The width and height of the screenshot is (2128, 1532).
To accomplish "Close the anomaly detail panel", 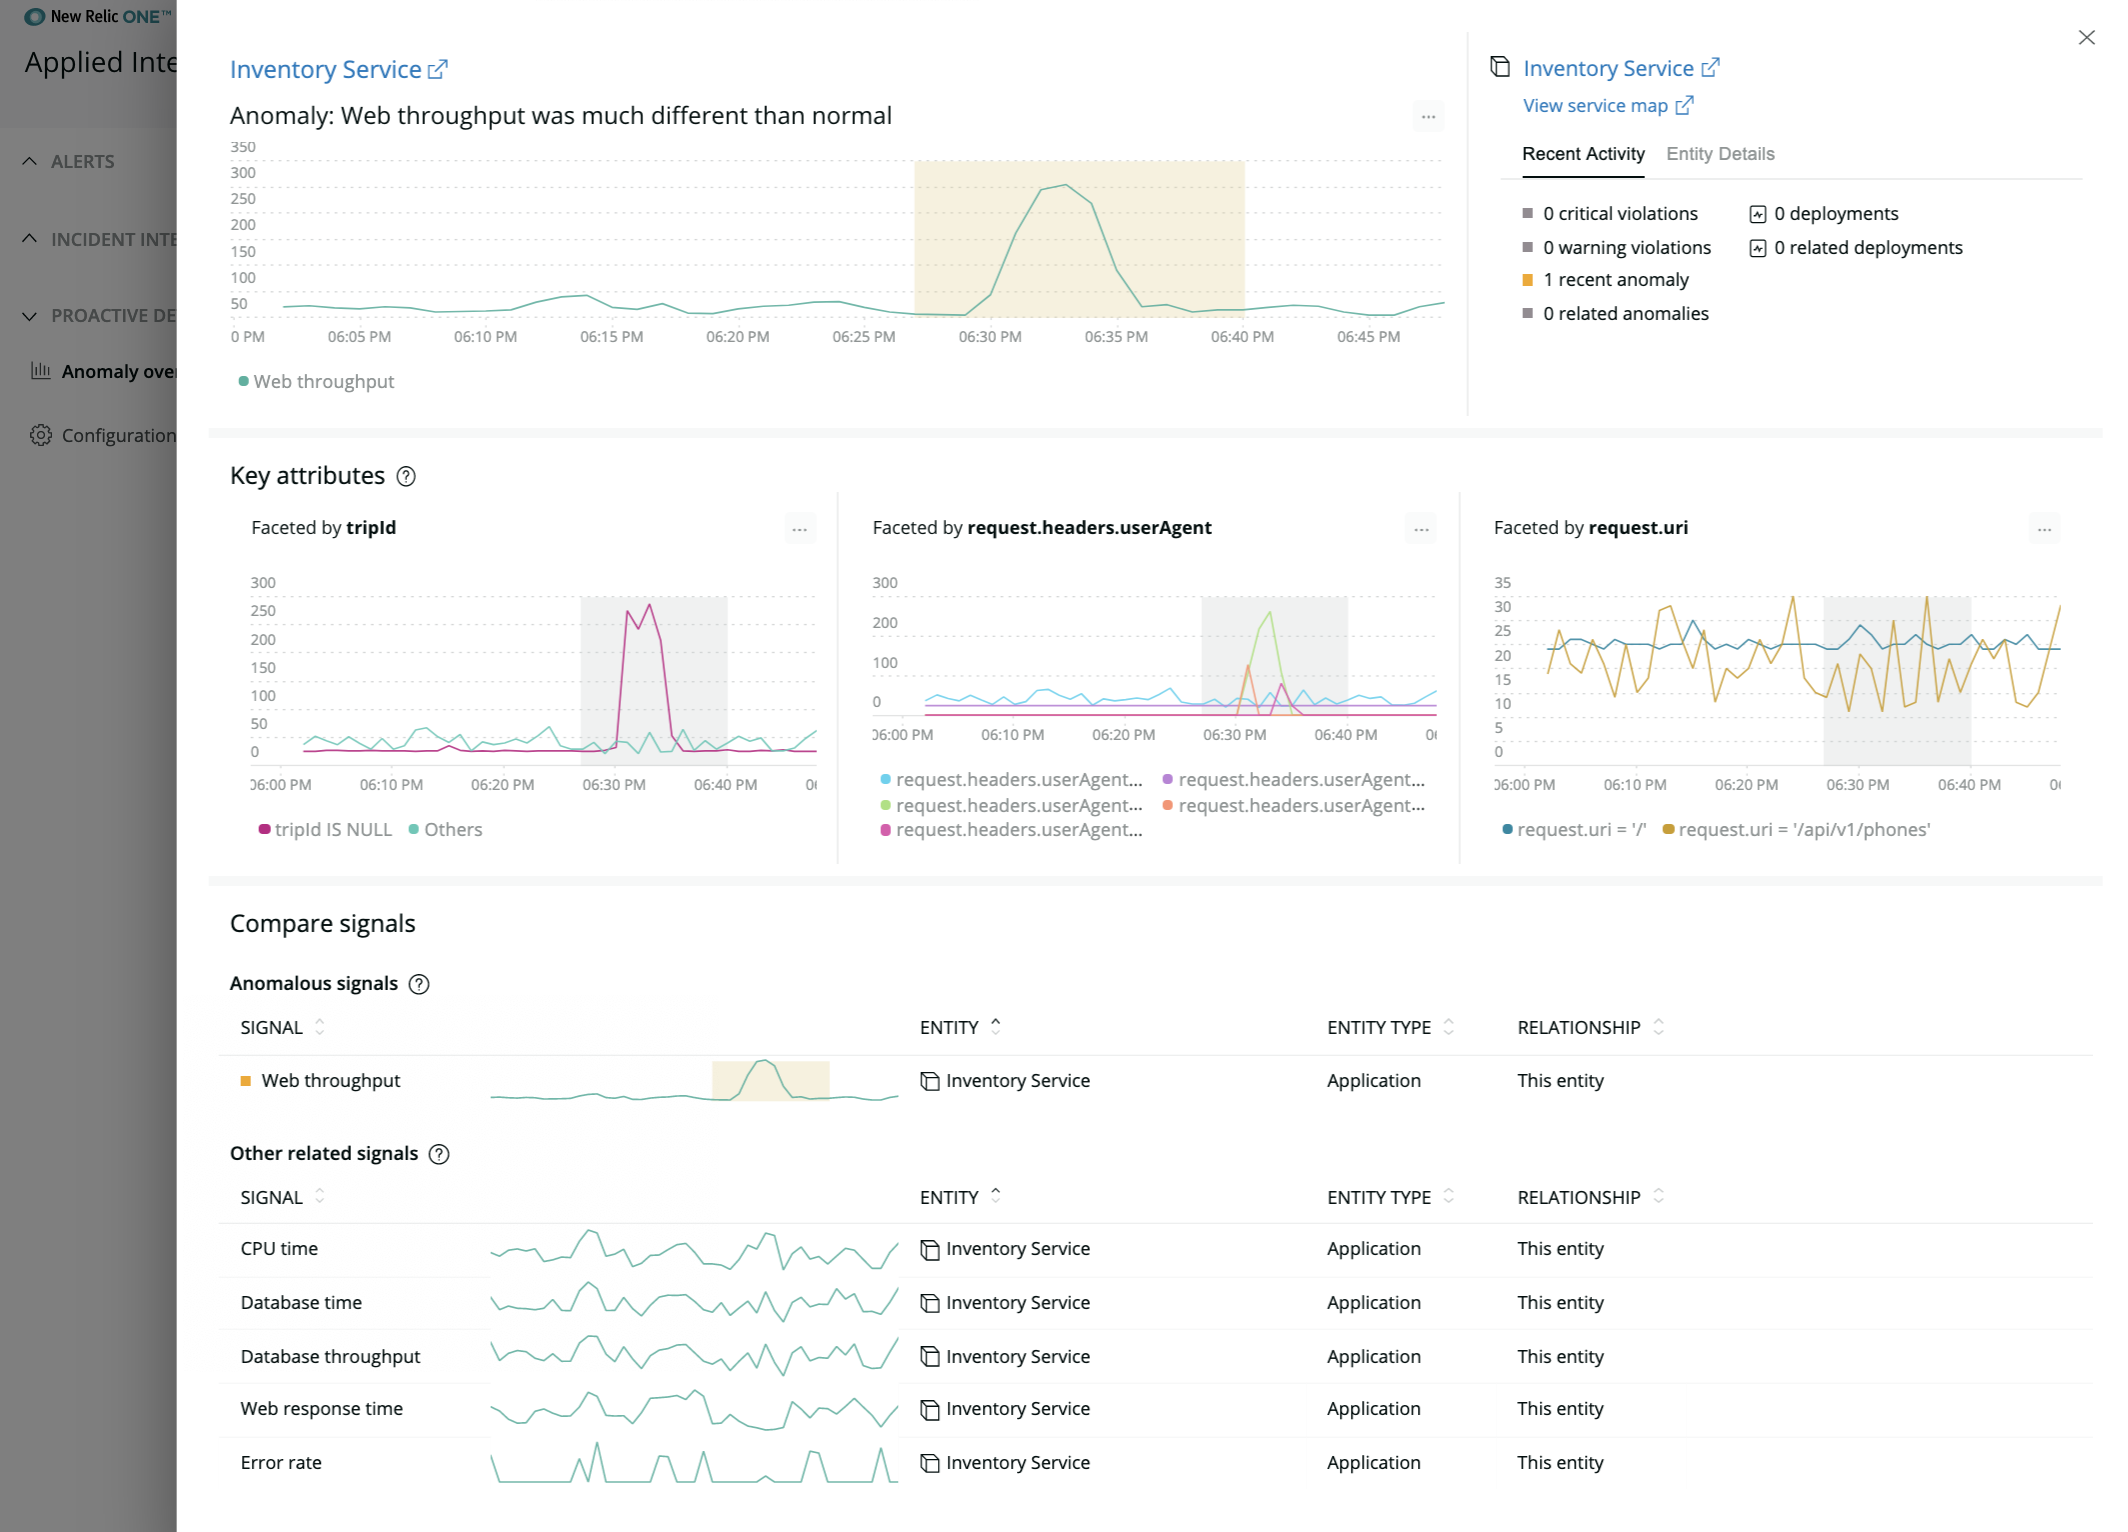I will (2086, 37).
